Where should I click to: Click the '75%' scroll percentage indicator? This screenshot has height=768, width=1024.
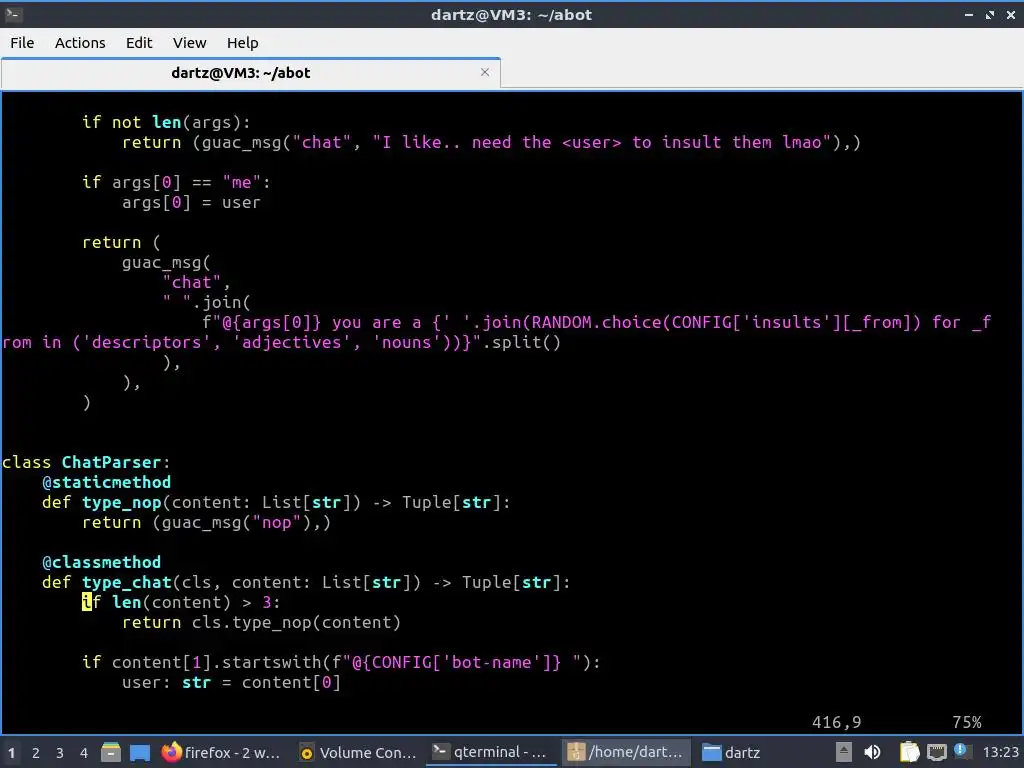point(967,722)
